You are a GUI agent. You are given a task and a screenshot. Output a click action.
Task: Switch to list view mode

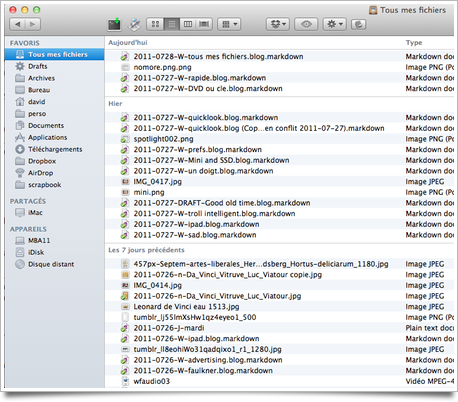172,24
